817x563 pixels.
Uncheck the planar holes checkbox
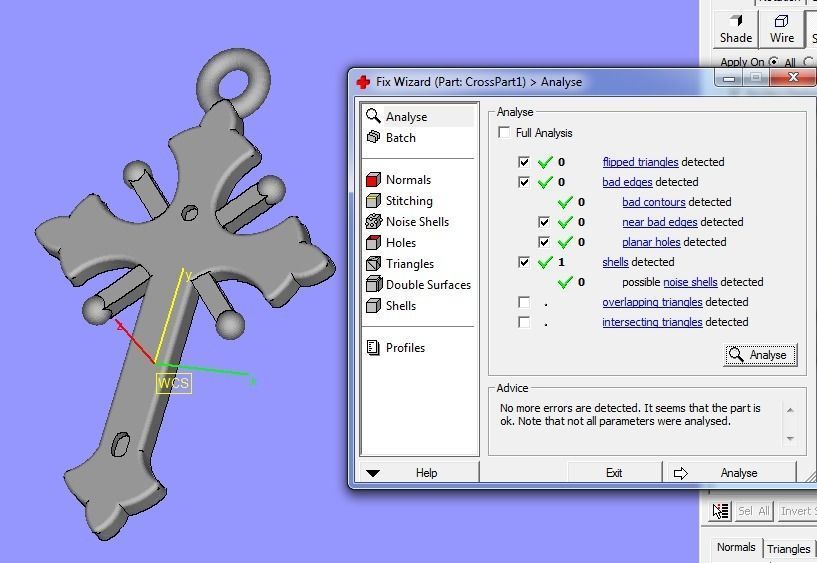tap(543, 242)
